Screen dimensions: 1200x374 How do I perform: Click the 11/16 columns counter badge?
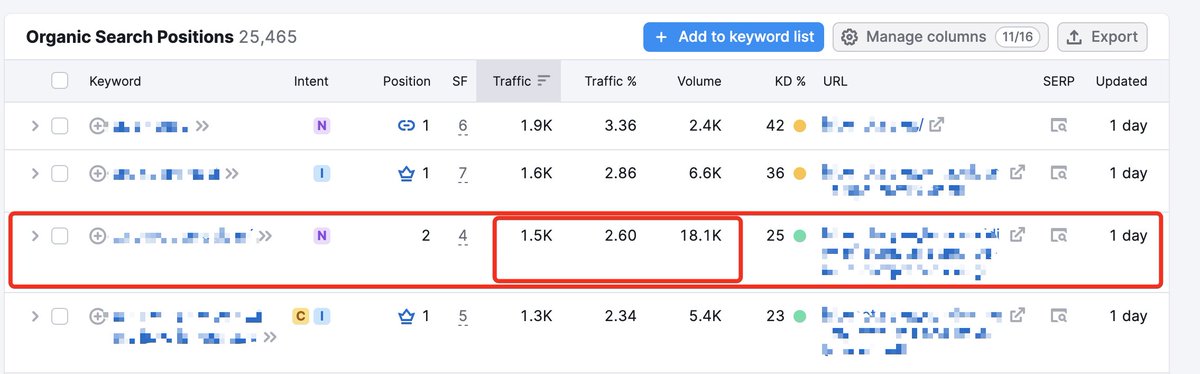tap(1017, 37)
